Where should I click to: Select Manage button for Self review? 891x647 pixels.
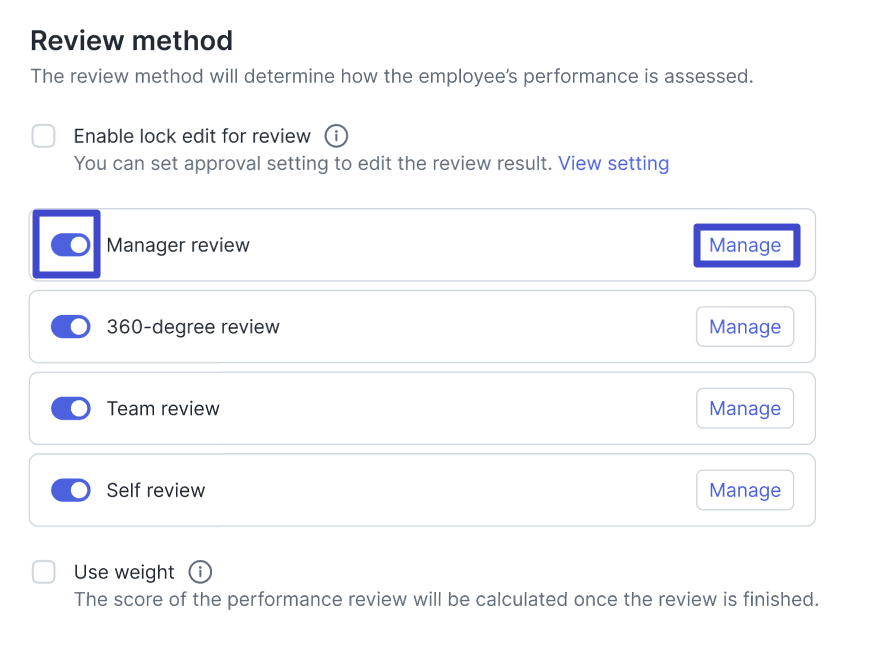[744, 490]
